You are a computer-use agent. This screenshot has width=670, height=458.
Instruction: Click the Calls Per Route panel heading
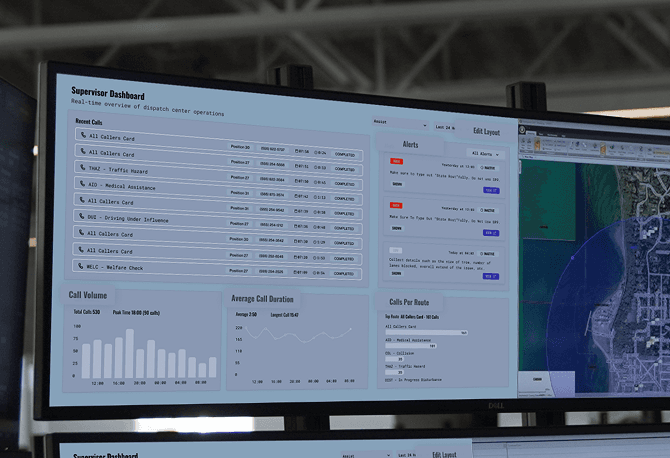click(409, 302)
